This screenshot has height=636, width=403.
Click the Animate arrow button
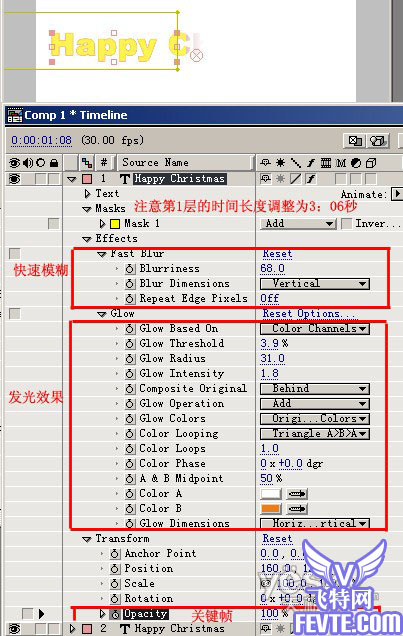397,194
